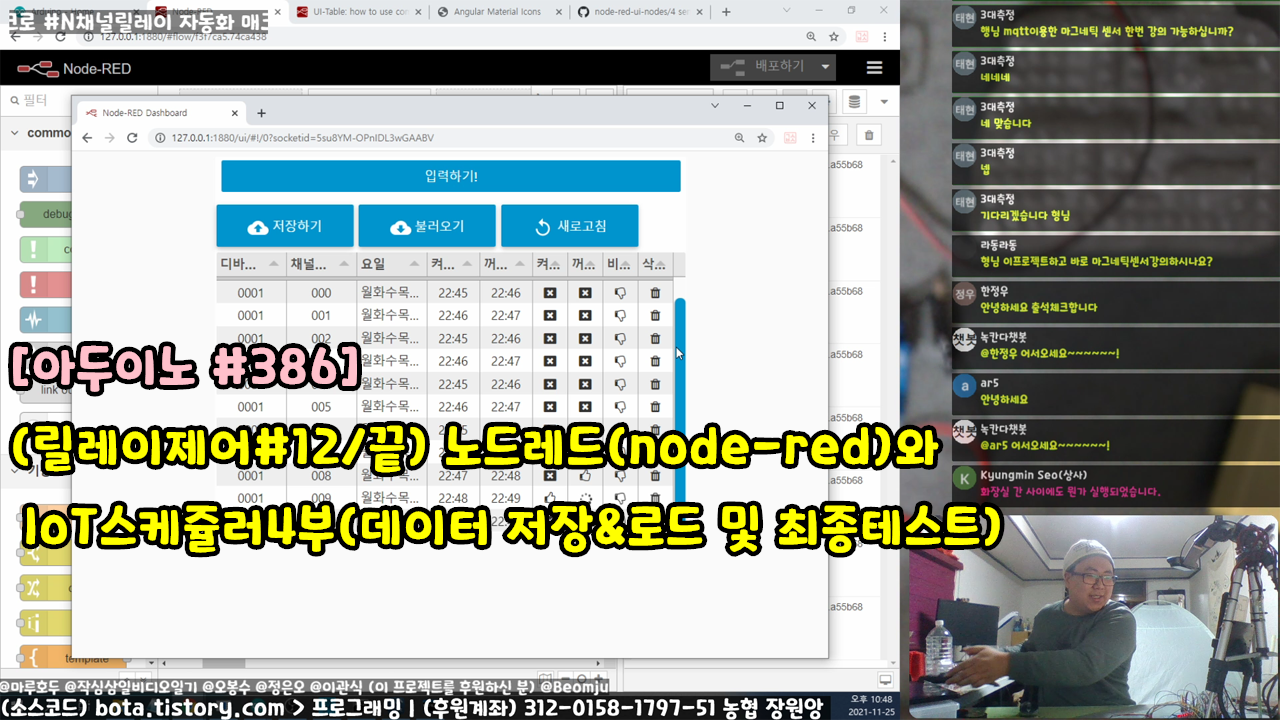Click the 불러오기 load button
The width and height of the screenshot is (1280, 720).
(428, 226)
